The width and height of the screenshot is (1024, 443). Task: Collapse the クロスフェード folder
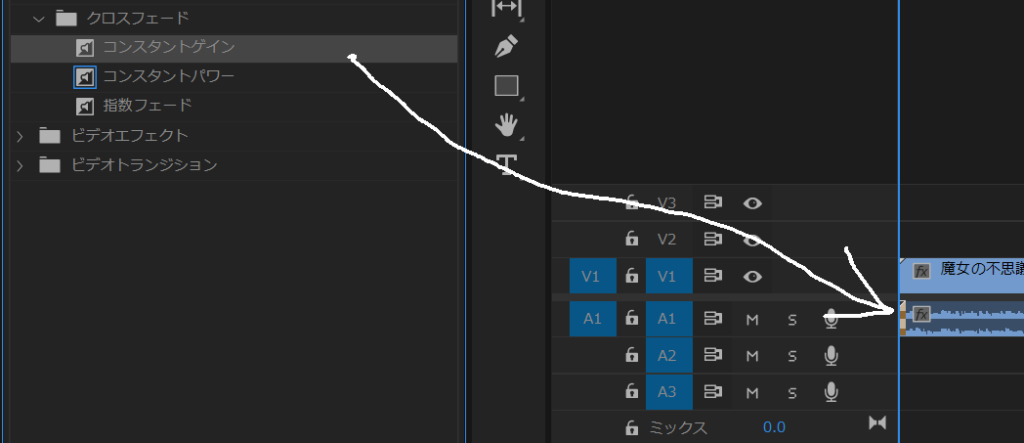coord(39,17)
